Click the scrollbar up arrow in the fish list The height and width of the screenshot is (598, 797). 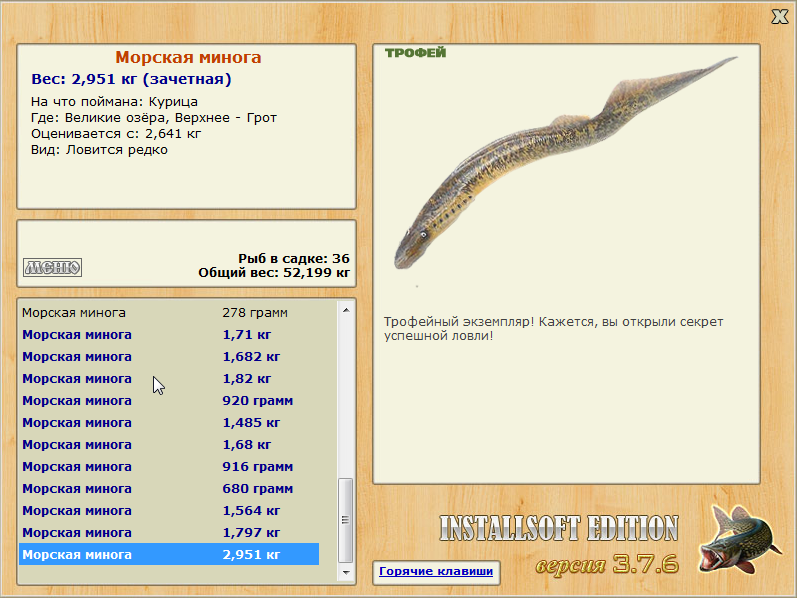pyautogui.click(x=346, y=310)
